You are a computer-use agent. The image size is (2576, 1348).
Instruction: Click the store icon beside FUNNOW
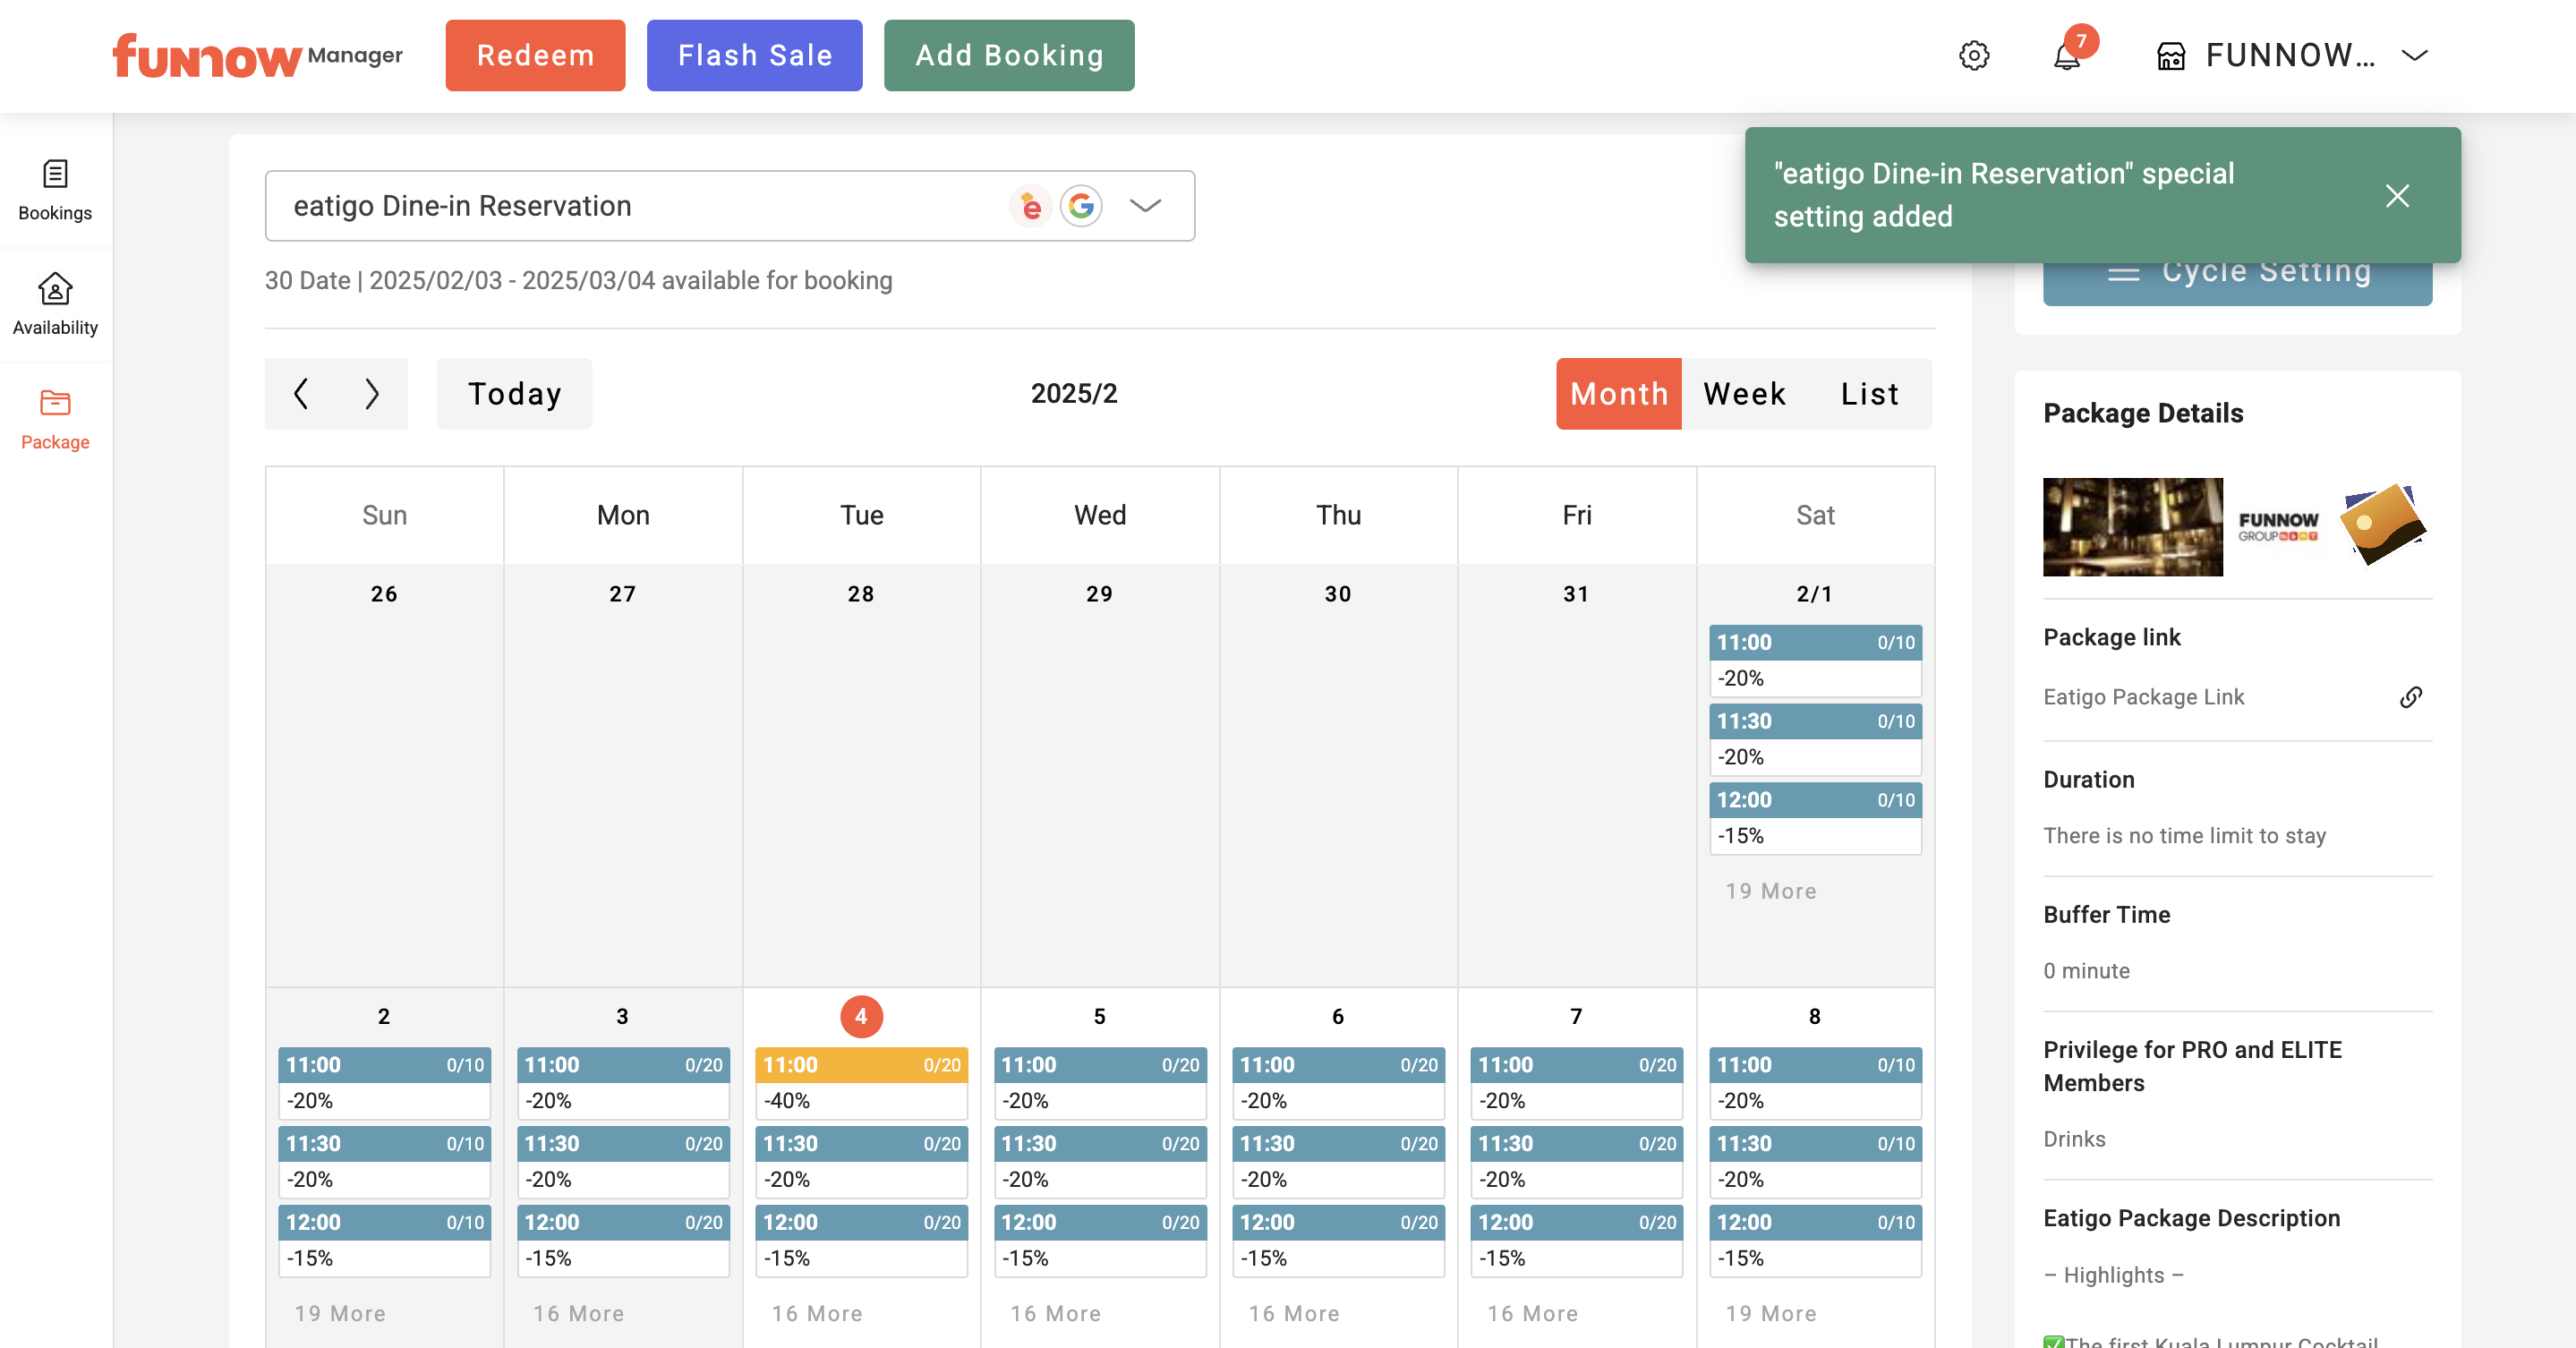click(x=2171, y=55)
